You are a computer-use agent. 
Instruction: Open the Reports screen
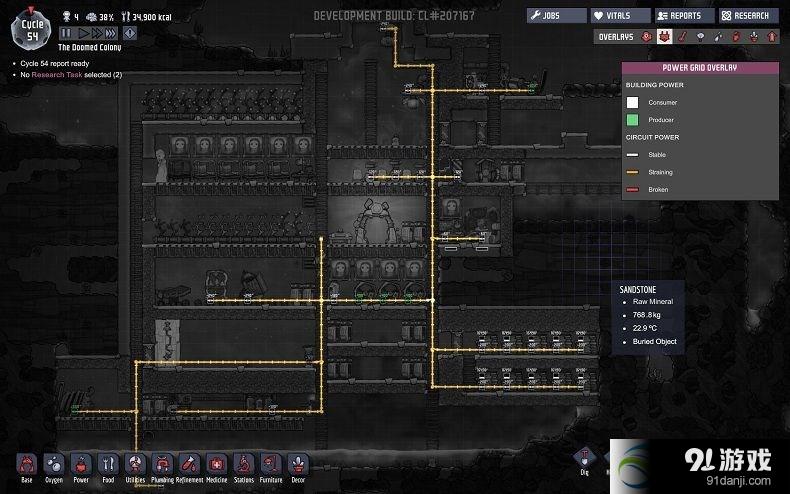tap(685, 16)
